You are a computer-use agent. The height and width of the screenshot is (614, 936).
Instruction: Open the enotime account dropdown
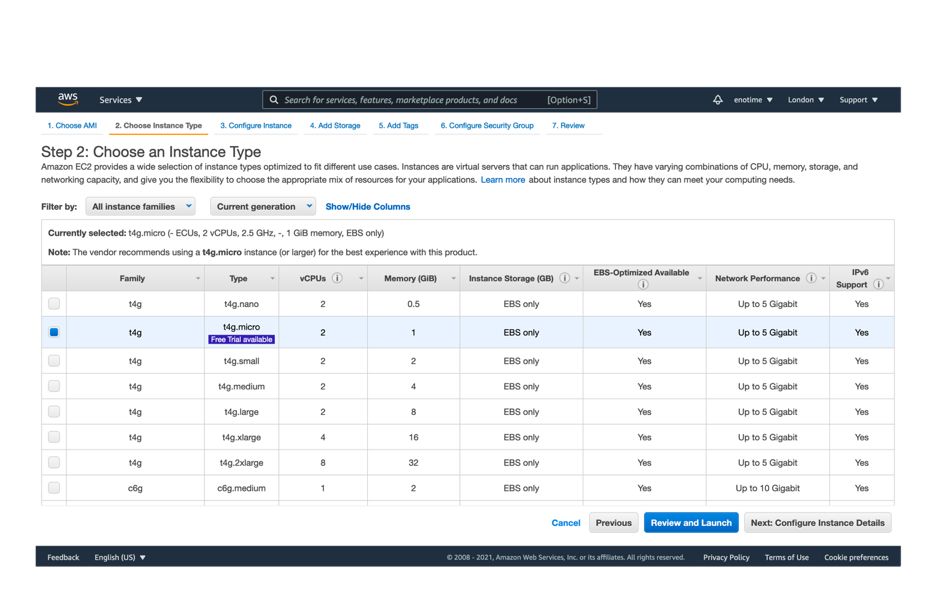753,100
